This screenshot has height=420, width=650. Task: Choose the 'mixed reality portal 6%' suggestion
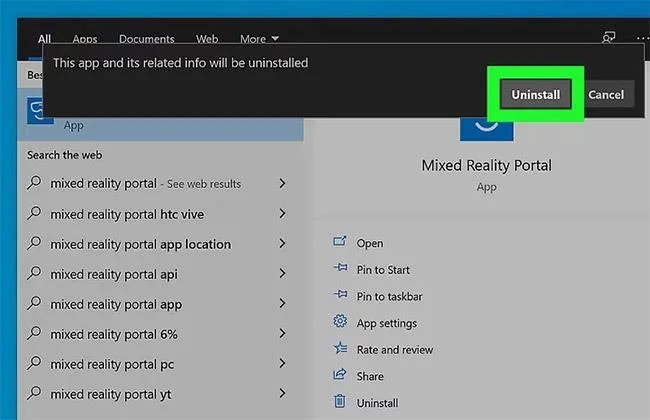tap(114, 334)
